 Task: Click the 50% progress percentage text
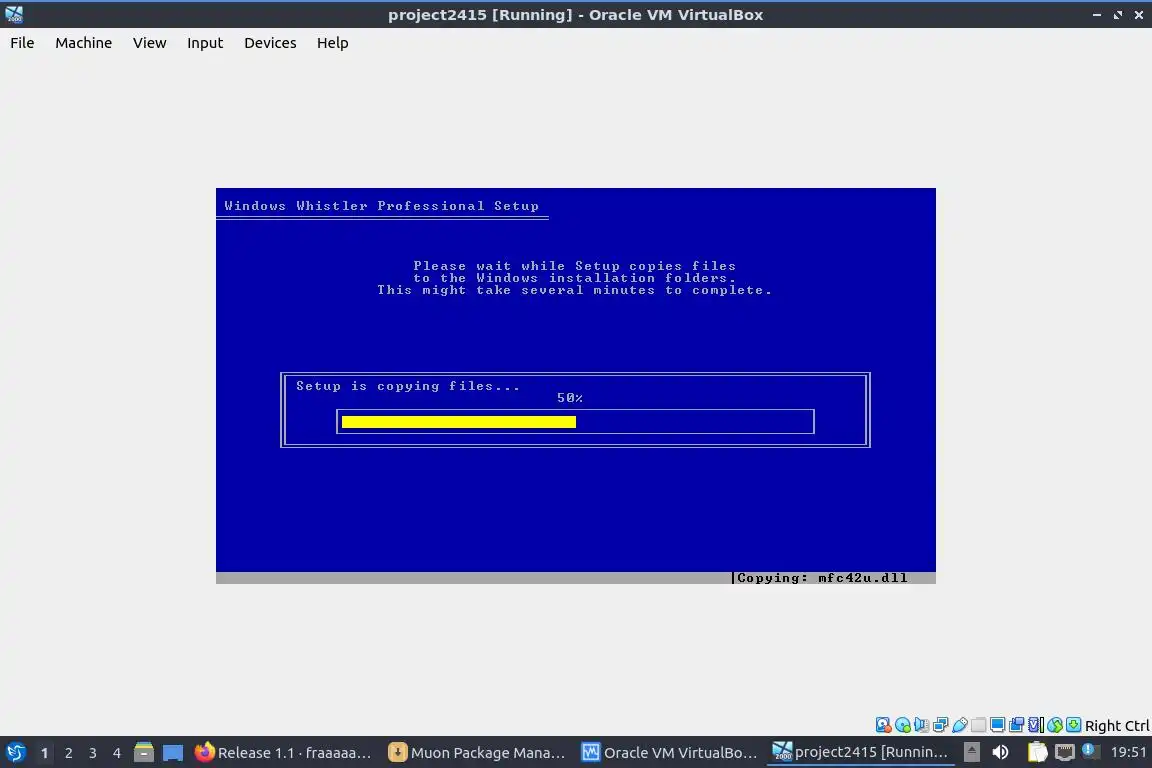(569, 398)
